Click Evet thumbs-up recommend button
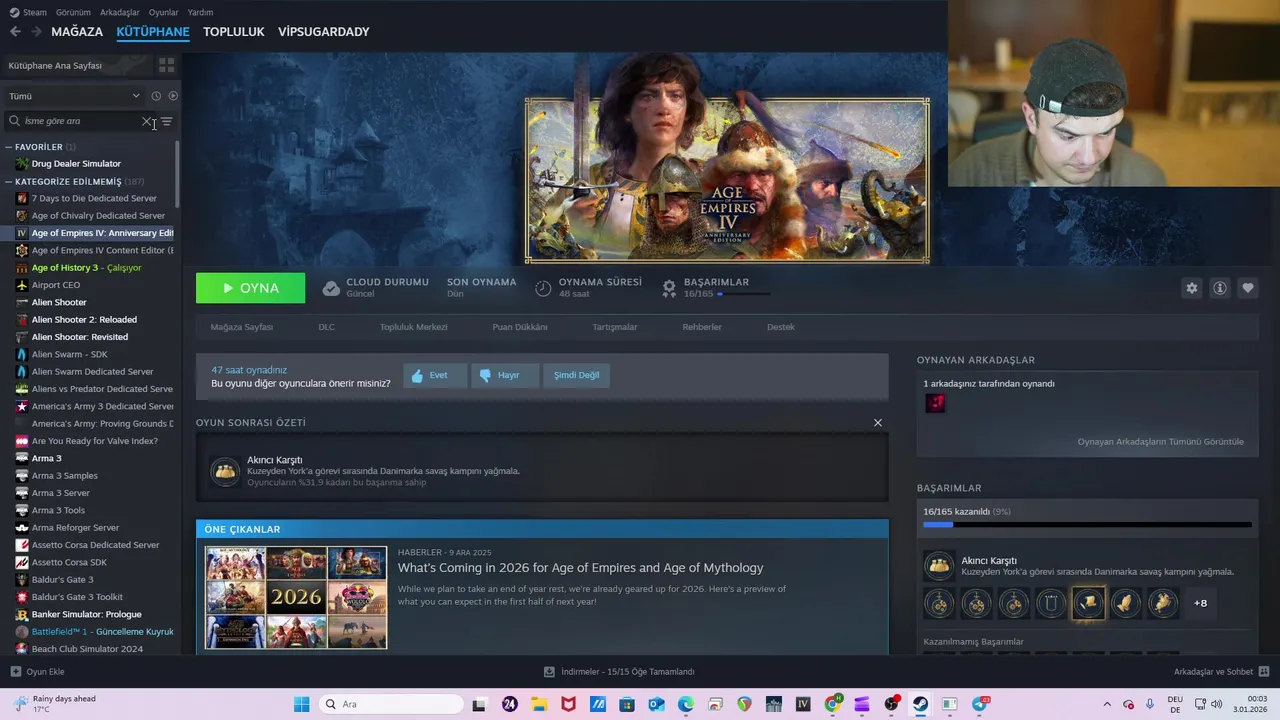 pyautogui.click(x=435, y=376)
